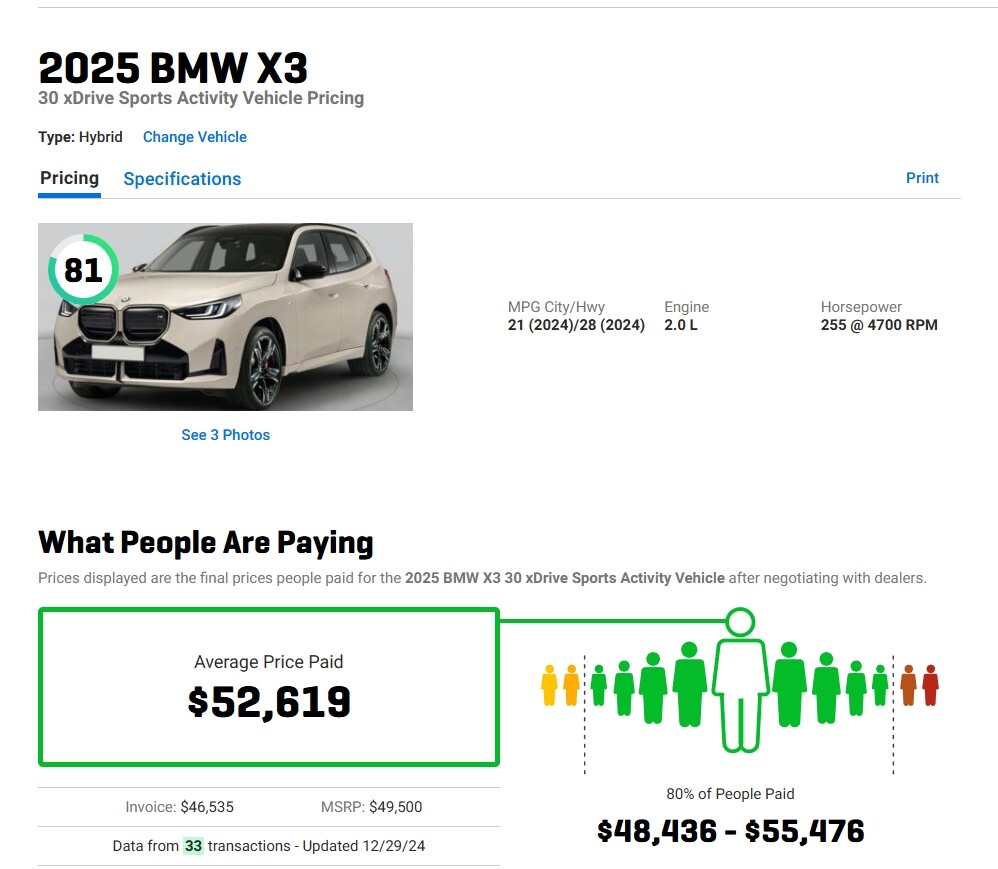Click the green person immediately left of center figure
998x869 pixels.
689,685
